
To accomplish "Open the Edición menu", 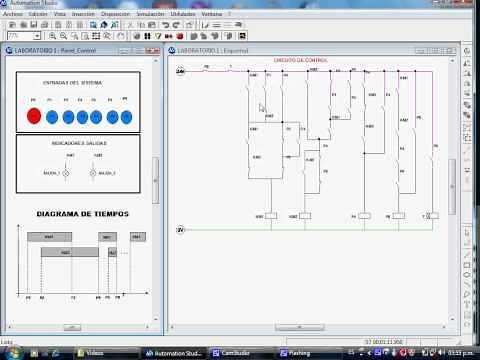I will [38, 14].
